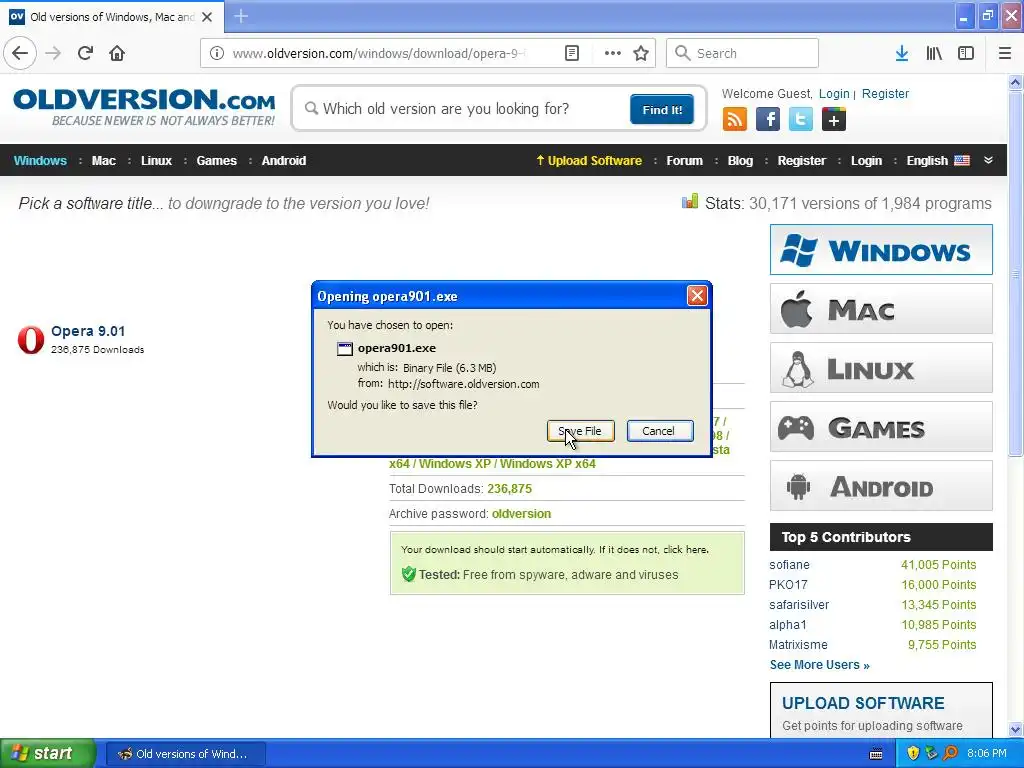The image size is (1024, 768).
Task: Click the safely remove hardware tray icon
Action: (931, 753)
